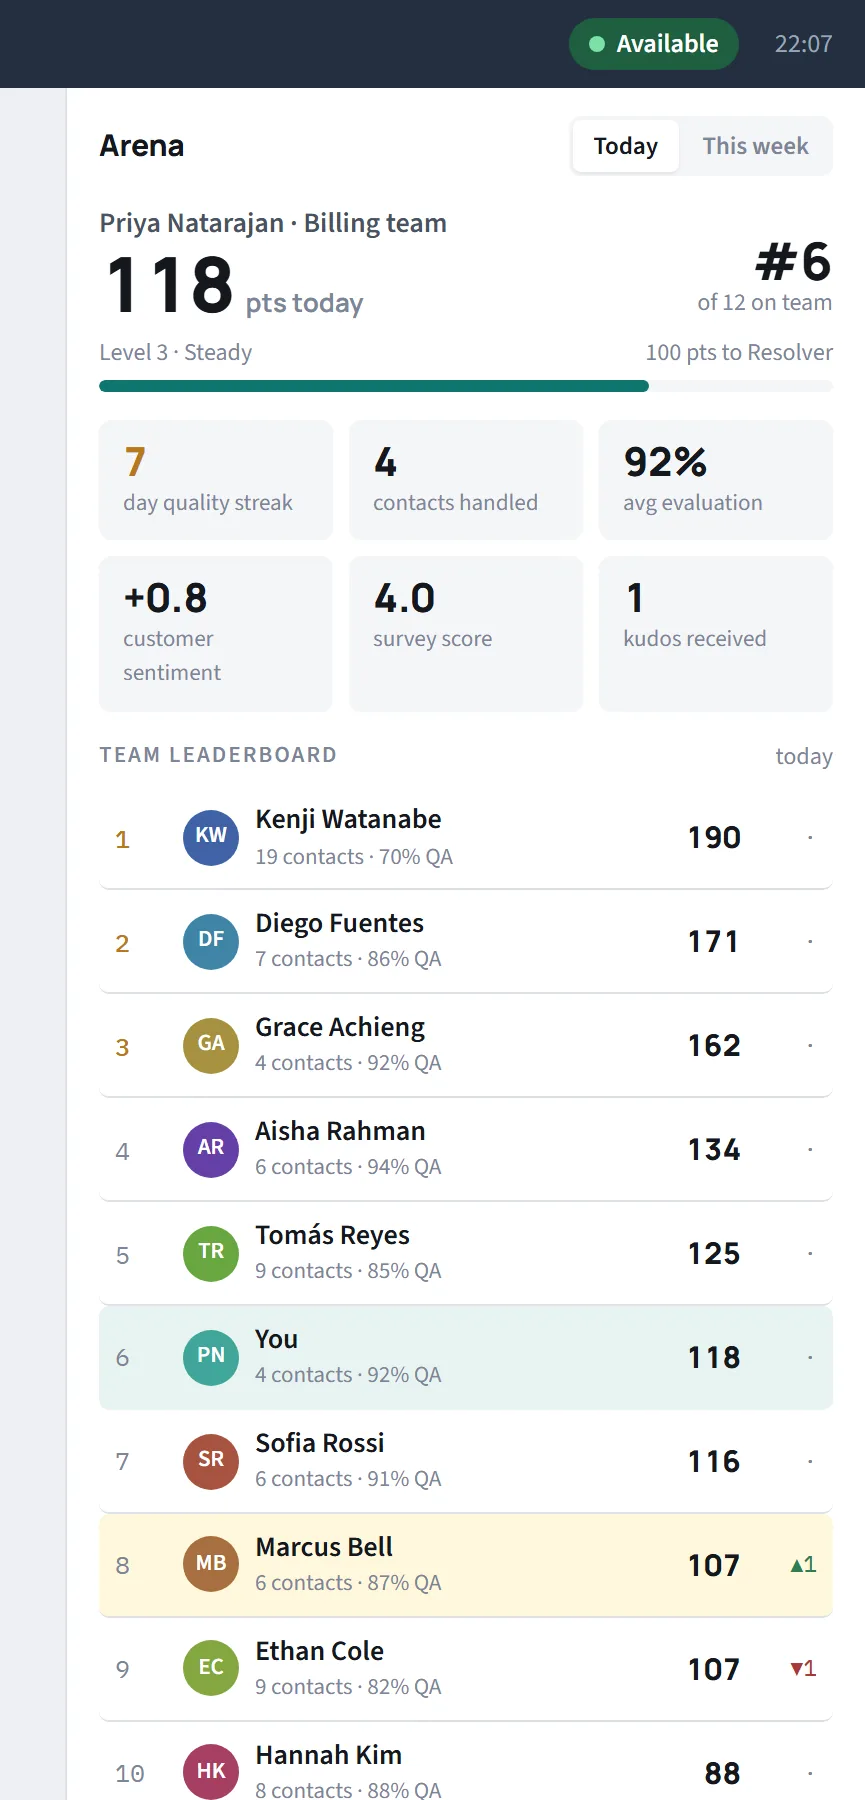Screen dimensions: 865x1800
Task: Select Diego Fuentes' name in the leaderboard
Action: [340, 923]
